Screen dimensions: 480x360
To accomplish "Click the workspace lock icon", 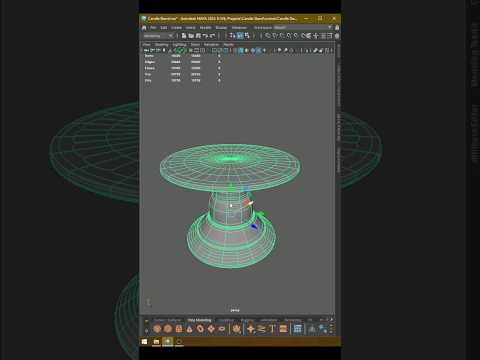I will (x=337, y=27).
